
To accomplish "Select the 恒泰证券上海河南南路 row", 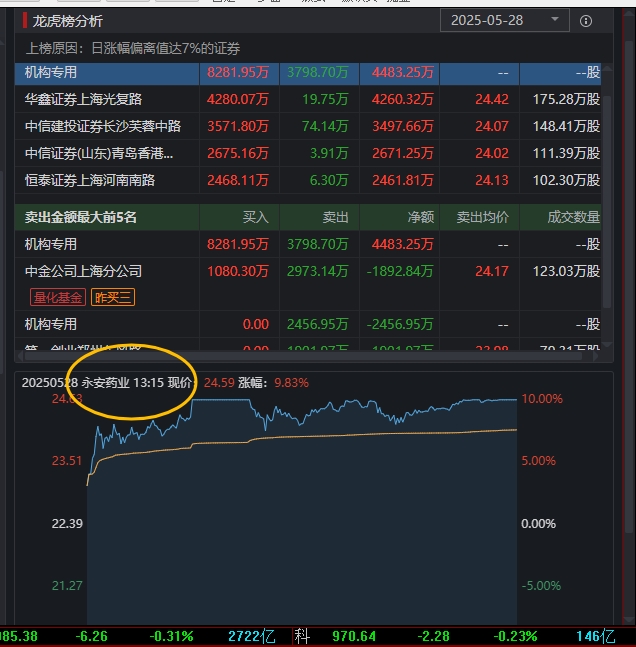I will [x=307, y=180].
